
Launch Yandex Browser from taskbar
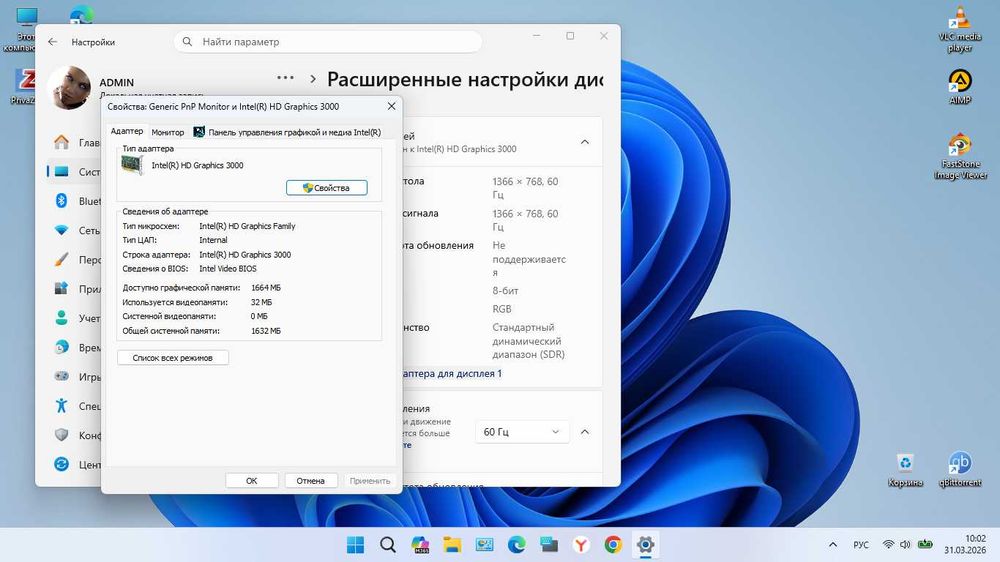(581, 545)
